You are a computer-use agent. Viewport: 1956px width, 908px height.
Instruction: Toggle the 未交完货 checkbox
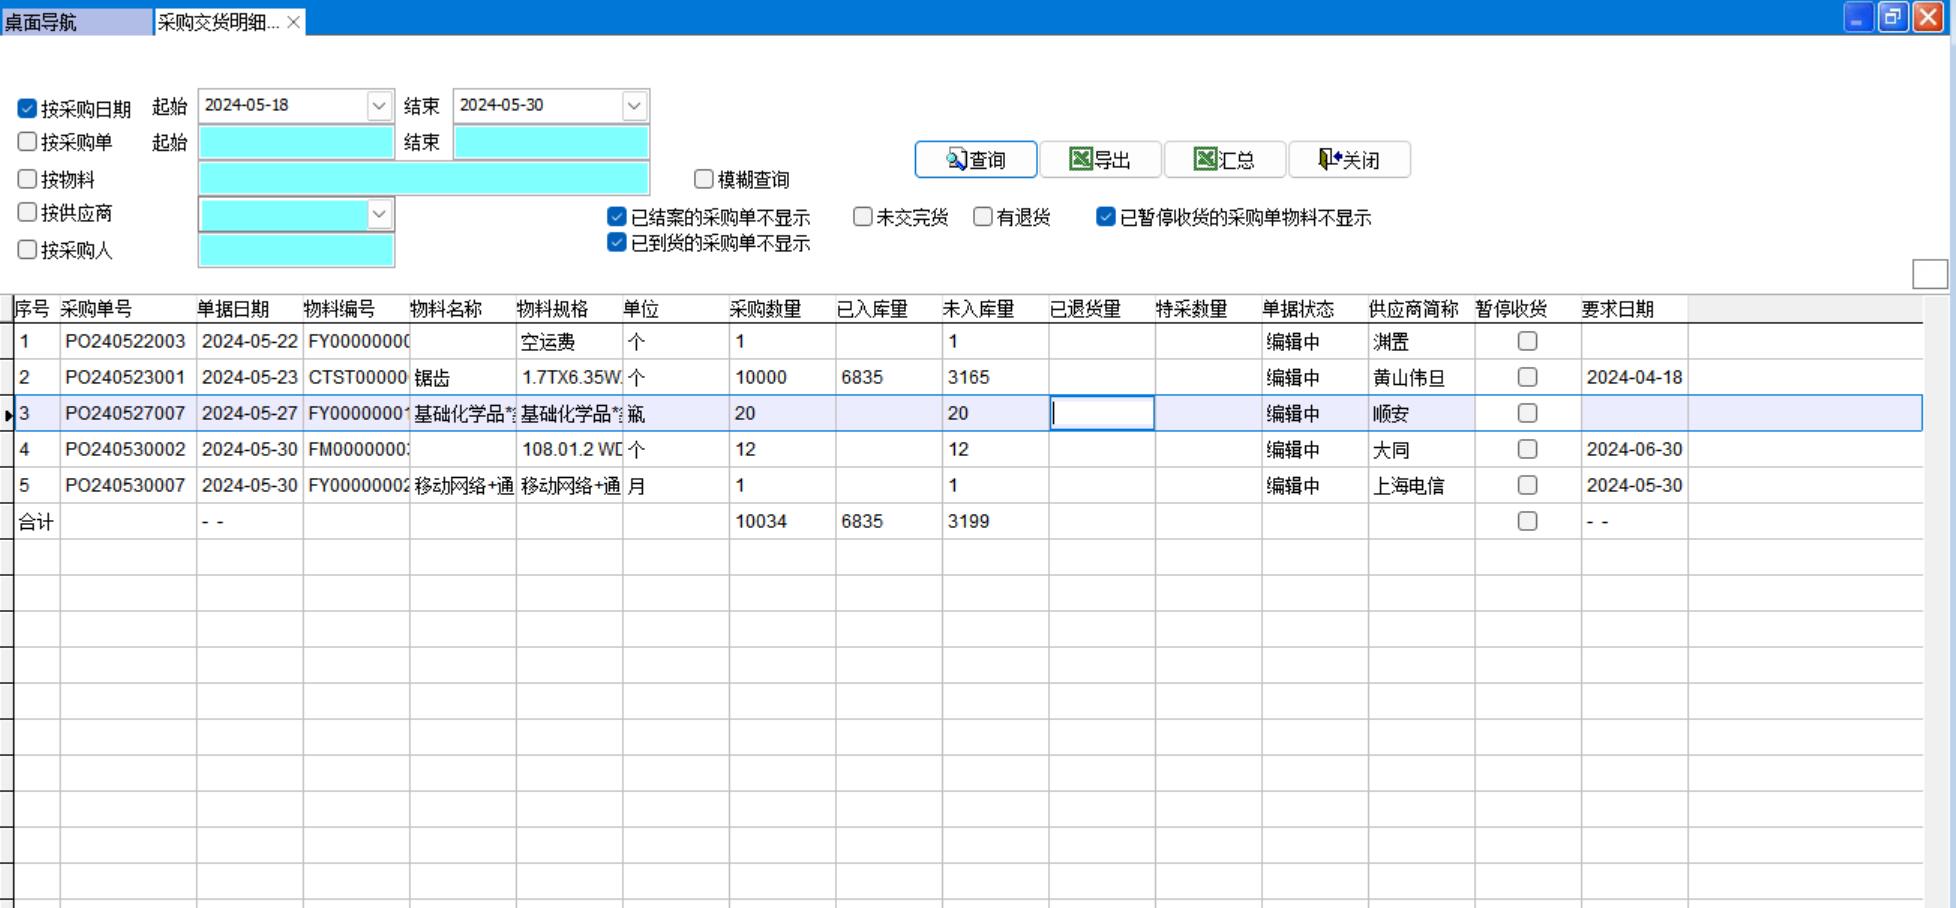pyautogui.click(x=862, y=217)
